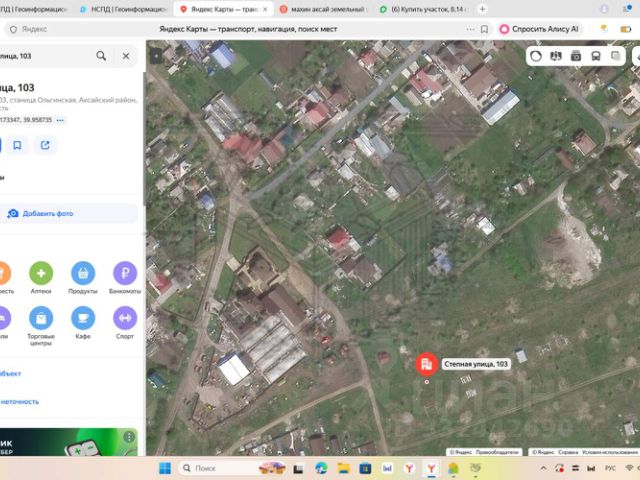Image resolution: width=640 pixels, height=480 pixels.
Task: Click browser bookmark icon in address bar
Action: click(484, 29)
